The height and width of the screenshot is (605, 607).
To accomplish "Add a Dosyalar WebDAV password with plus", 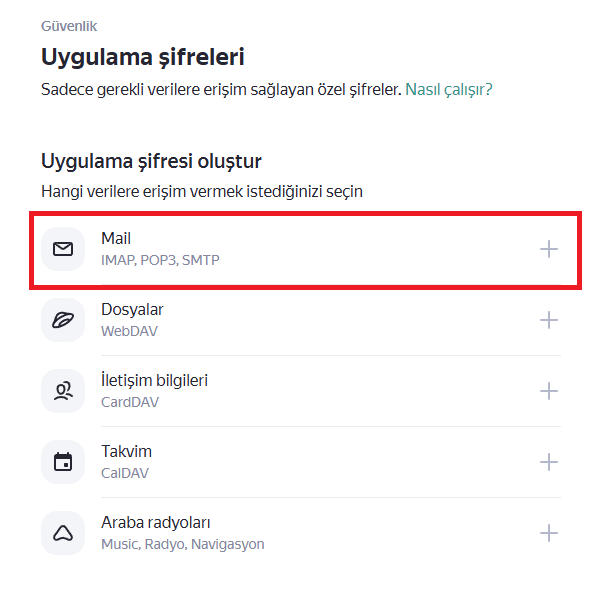I will [x=549, y=320].
